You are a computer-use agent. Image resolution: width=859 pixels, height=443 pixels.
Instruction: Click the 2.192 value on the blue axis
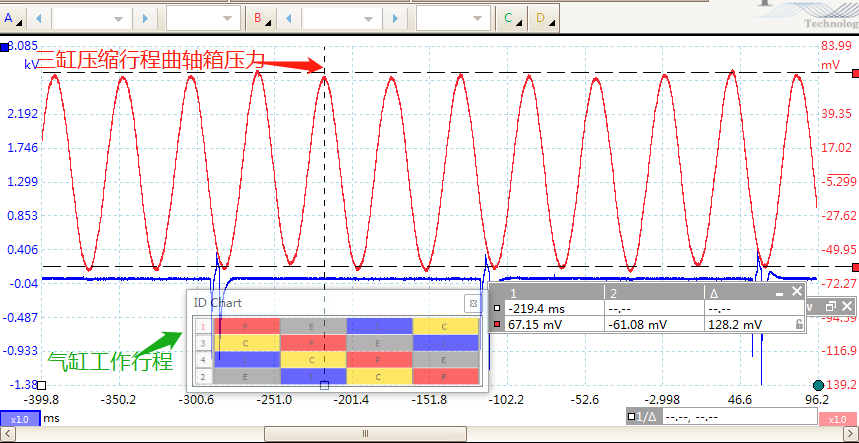[21, 114]
